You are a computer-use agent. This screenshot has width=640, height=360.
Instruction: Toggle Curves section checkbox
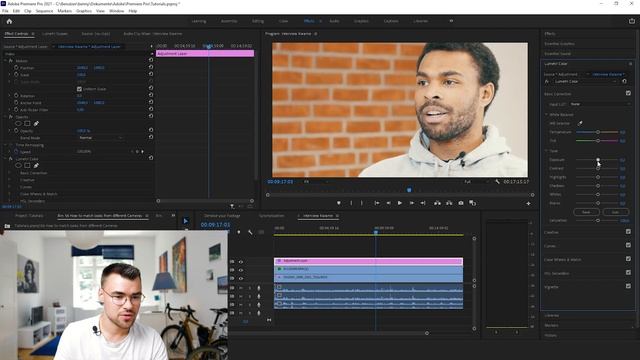628,245
